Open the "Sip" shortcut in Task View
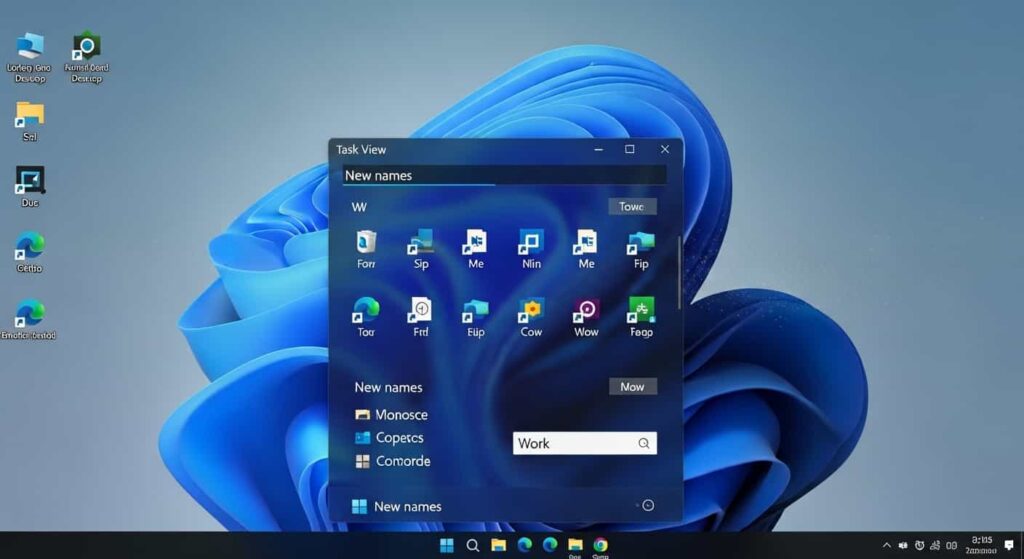 click(x=420, y=243)
